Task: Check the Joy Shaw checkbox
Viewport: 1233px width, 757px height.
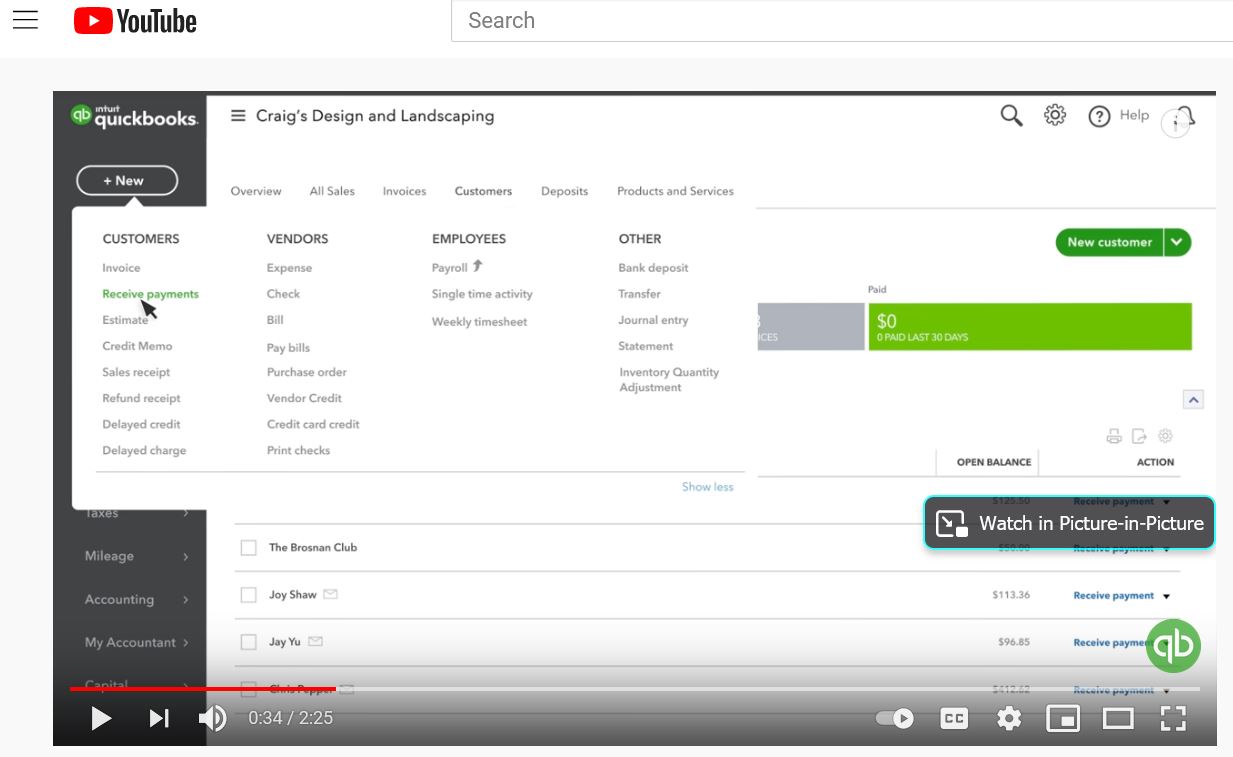Action: pos(248,595)
